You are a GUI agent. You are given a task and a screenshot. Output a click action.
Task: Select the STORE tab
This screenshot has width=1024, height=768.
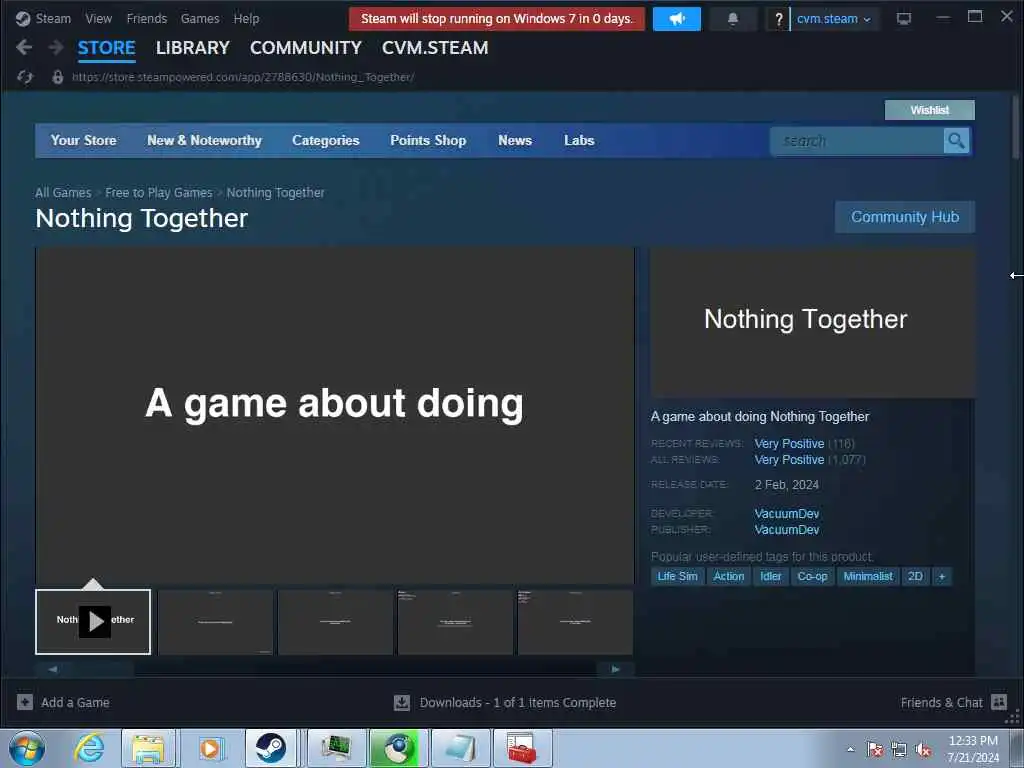106,48
